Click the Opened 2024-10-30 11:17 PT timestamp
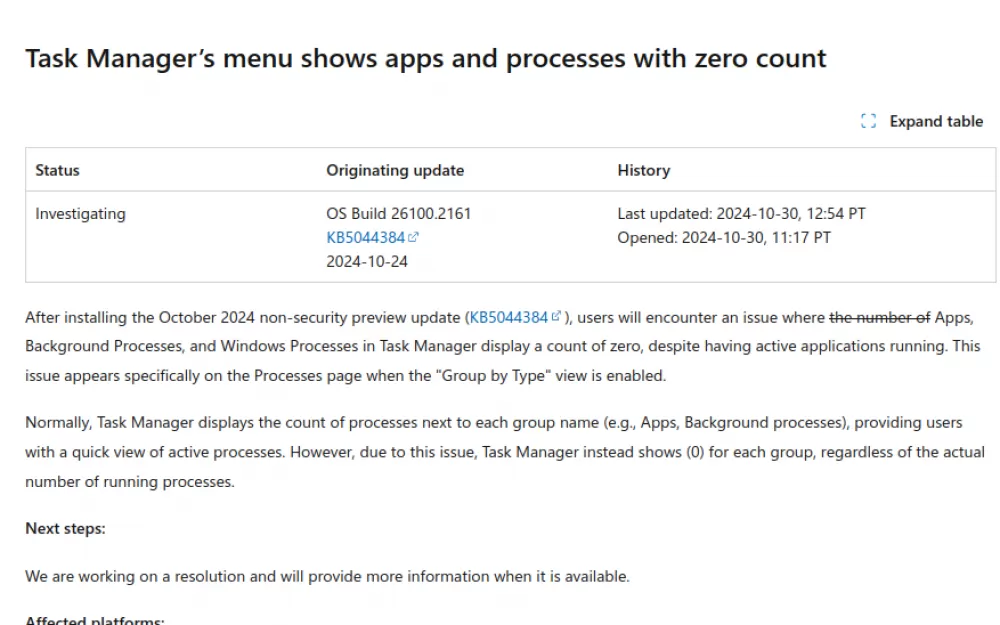The image size is (1000, 625). pyautogui.click(x=724, y=238)
